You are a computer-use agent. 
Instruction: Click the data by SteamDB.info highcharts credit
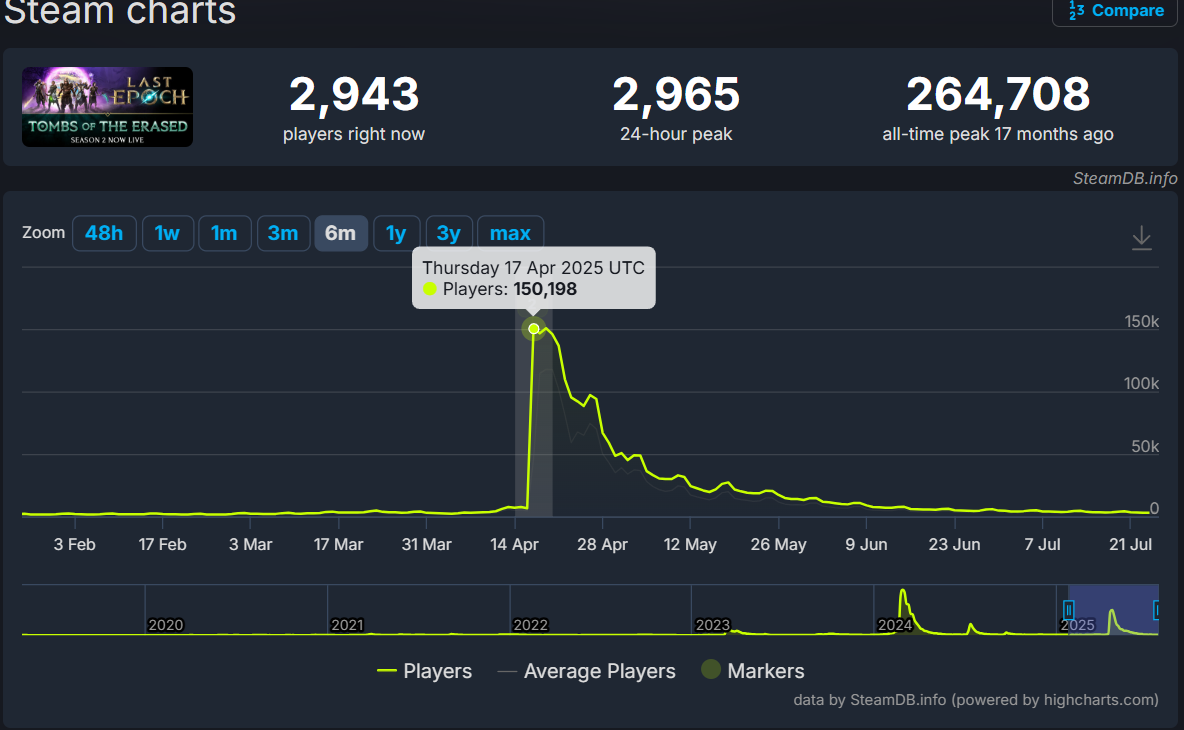pos(976,700)
